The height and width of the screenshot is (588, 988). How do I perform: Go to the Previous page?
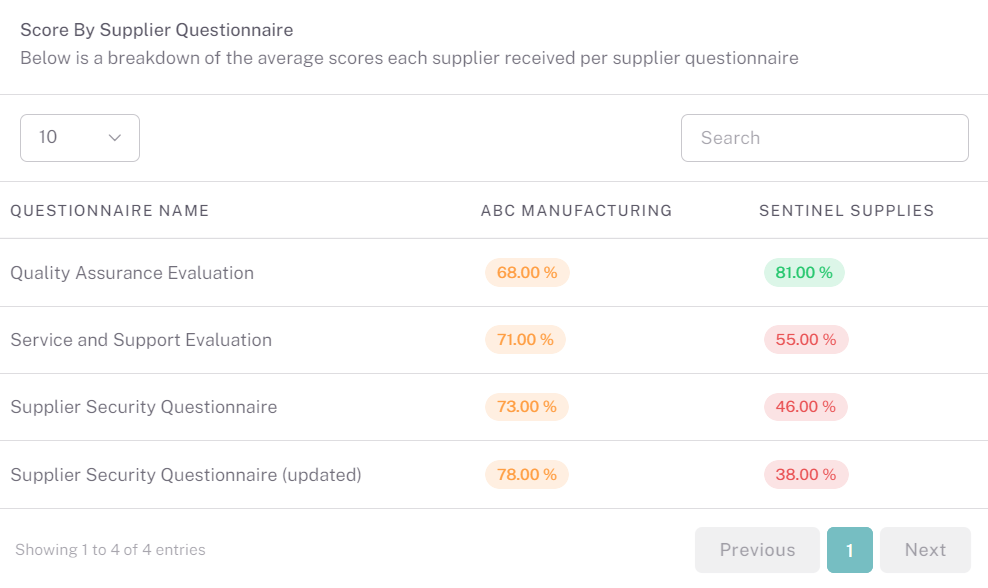[x=757, y=550]
